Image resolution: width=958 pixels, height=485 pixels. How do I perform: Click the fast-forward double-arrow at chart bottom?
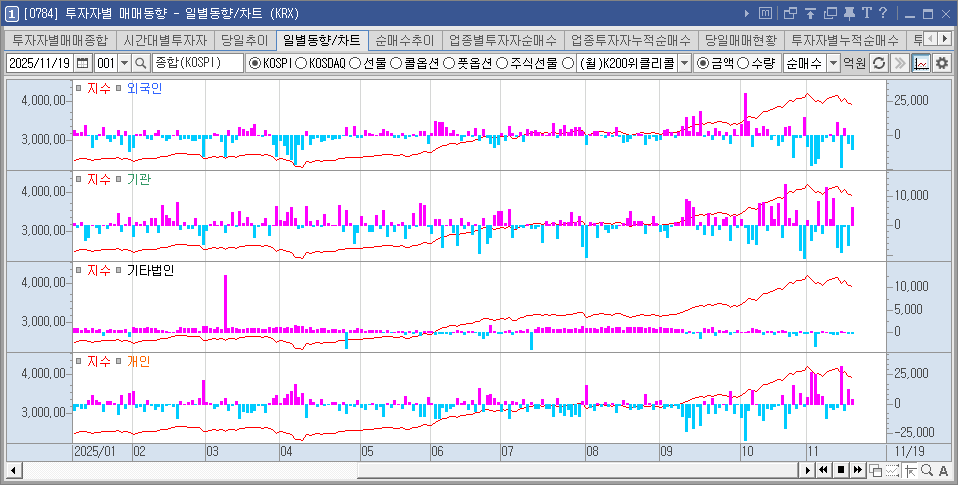click(x=858, y=470)
